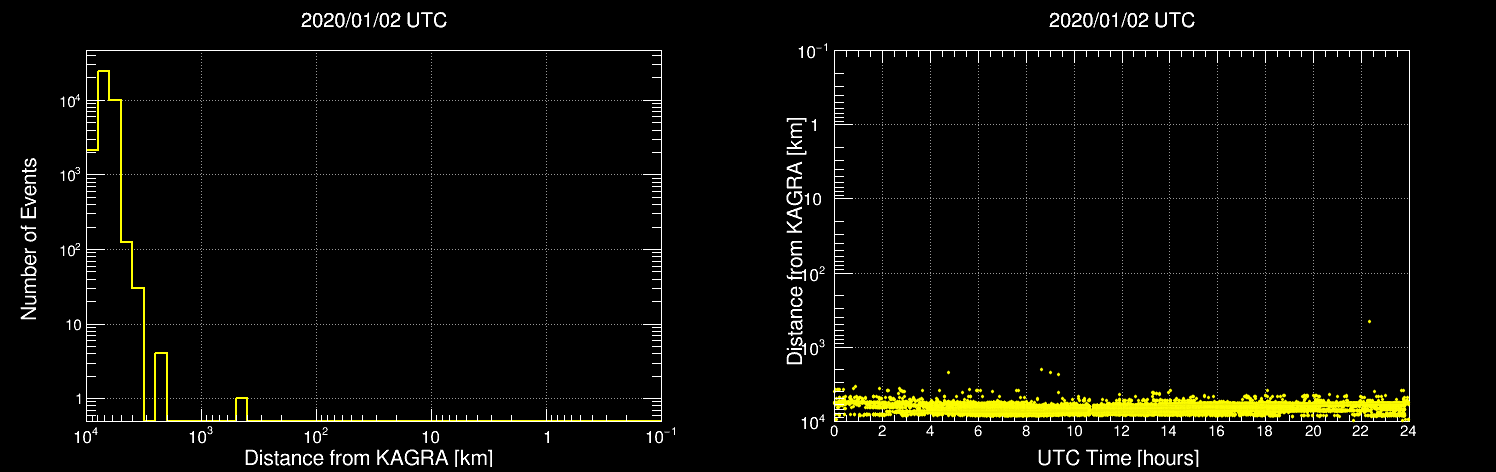Click the 10^3 tick on histogram x-axis

tap(201, 437)
